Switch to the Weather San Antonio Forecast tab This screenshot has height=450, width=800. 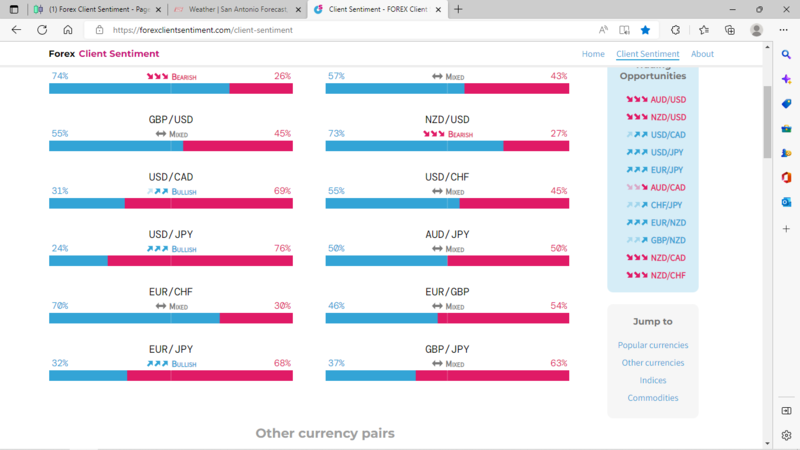231,9
